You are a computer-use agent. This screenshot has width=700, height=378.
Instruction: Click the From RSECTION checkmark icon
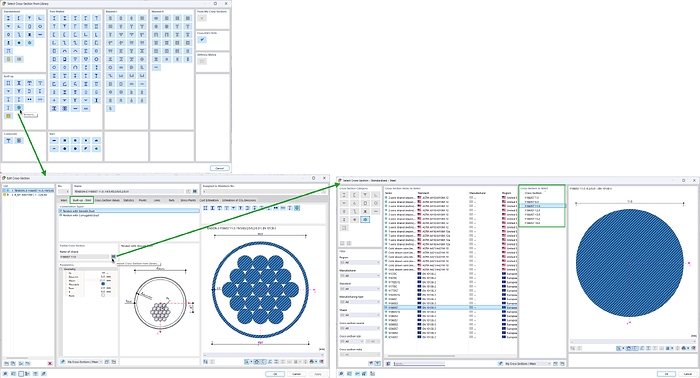click(x=202, y=40)
